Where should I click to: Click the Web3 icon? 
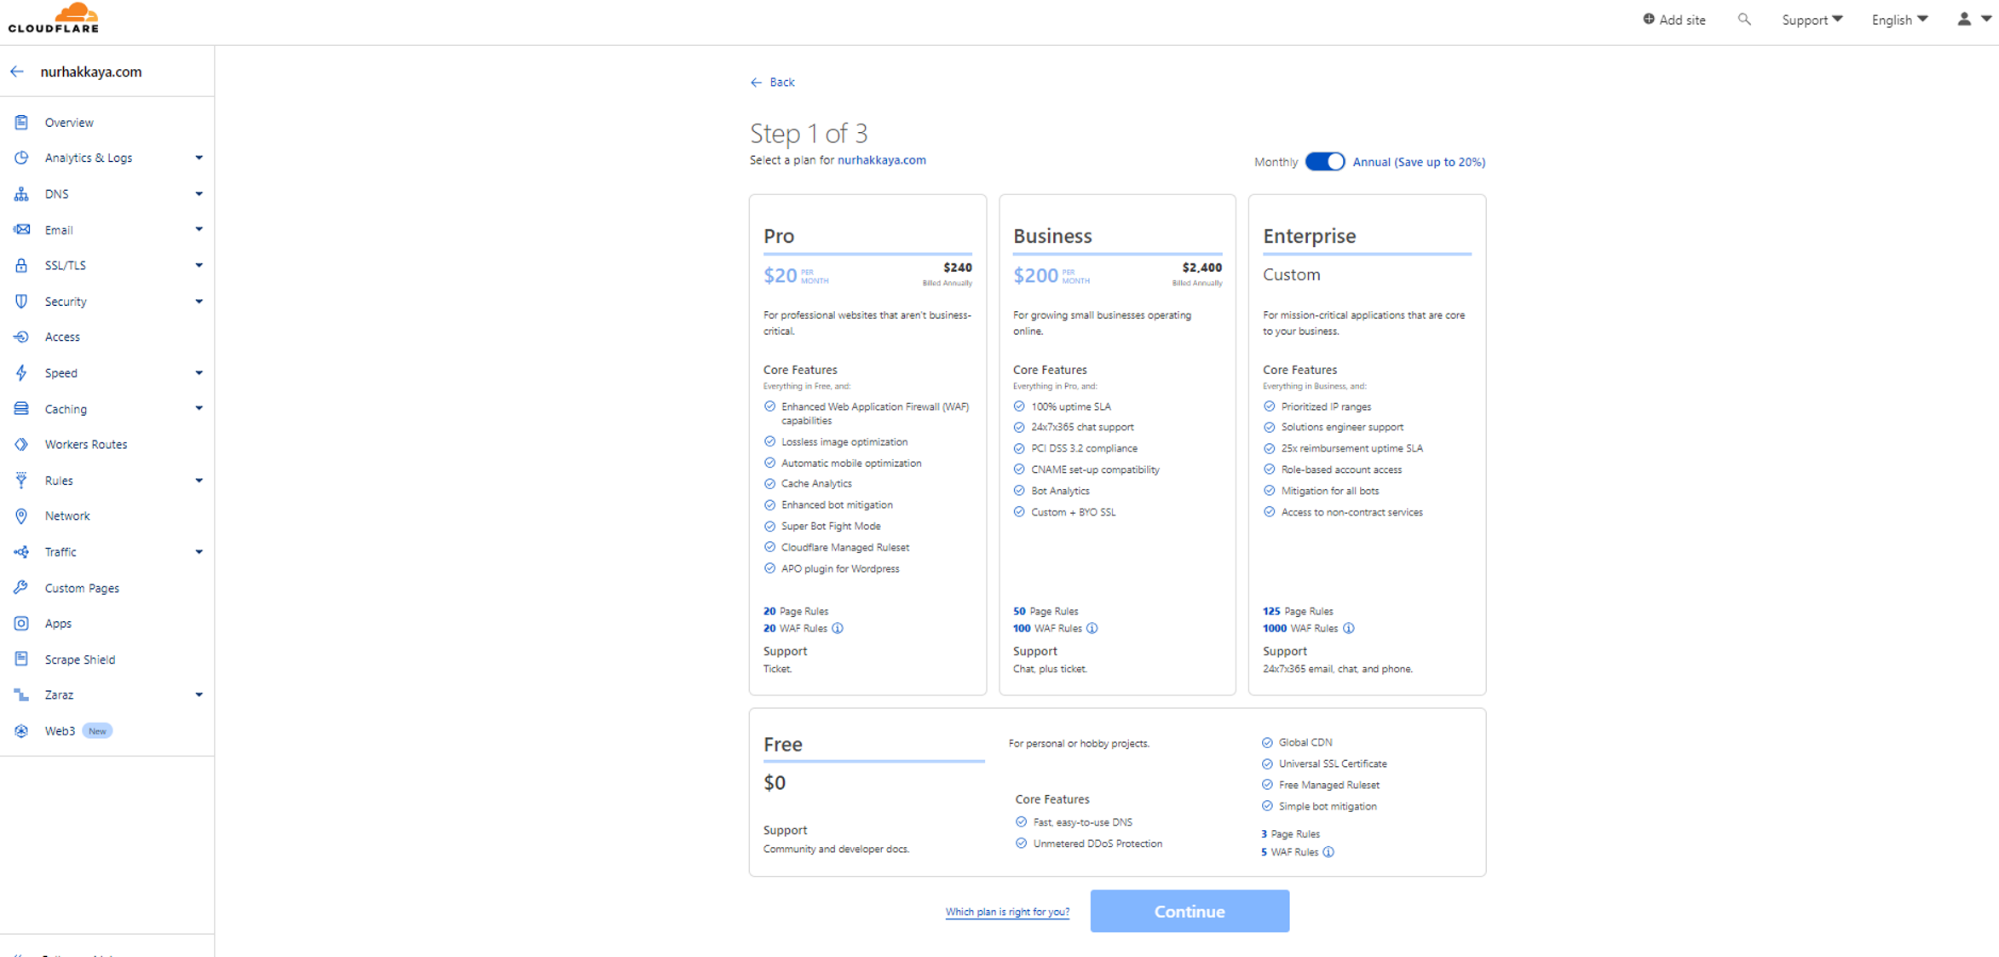tap(21, 731)
